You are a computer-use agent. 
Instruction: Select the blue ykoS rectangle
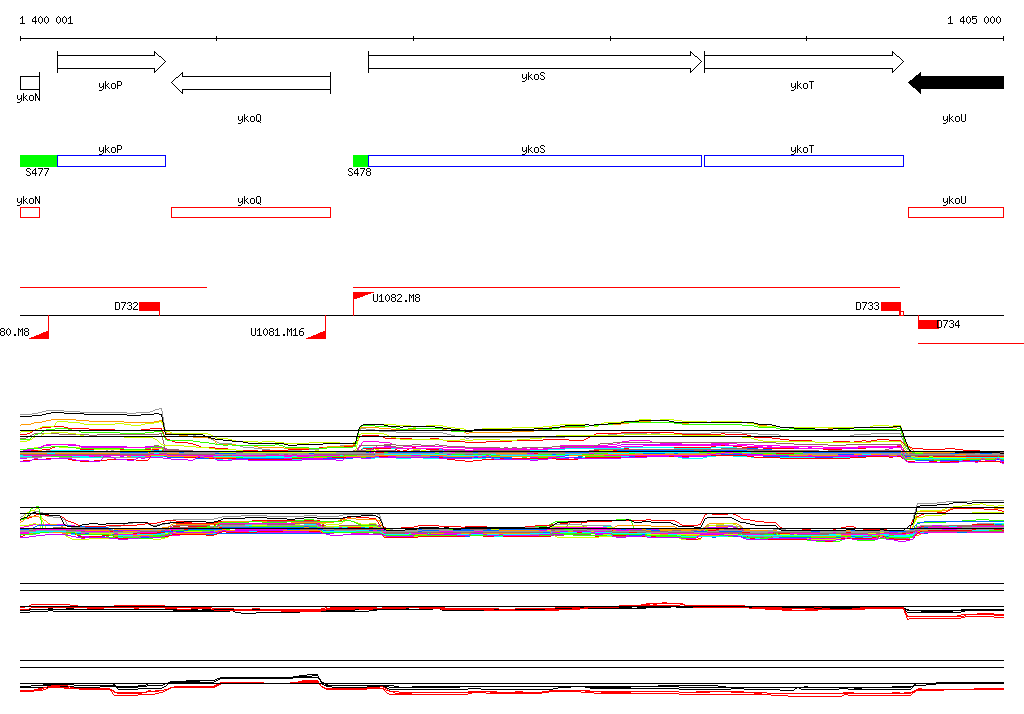535,161
